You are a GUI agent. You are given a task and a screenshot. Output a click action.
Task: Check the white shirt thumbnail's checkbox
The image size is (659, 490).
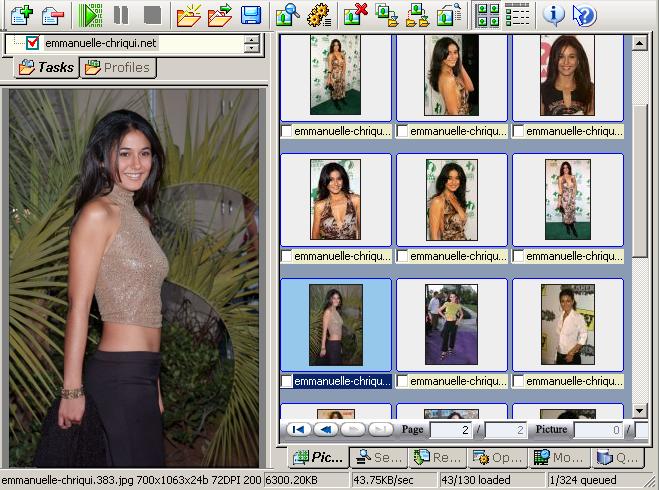coord(518,381)
